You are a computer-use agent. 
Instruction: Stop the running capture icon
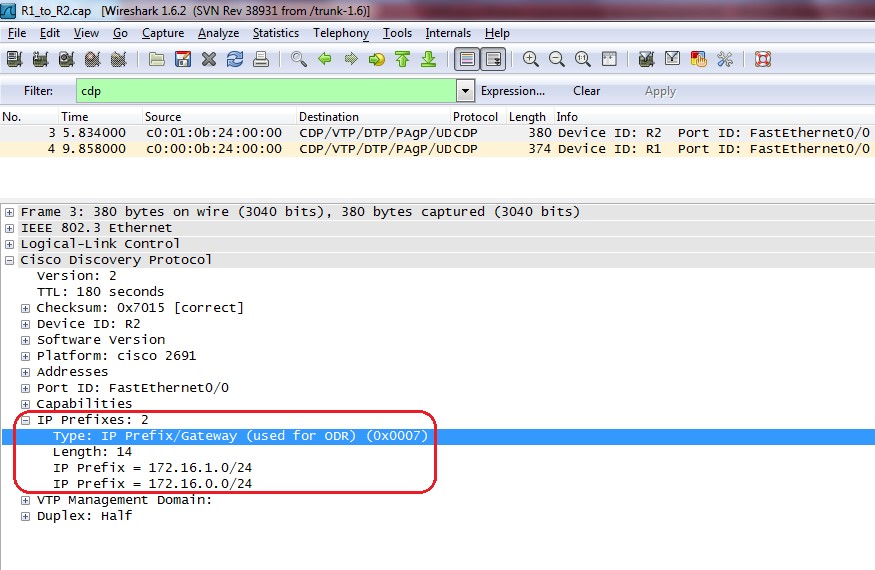[93, 59]
